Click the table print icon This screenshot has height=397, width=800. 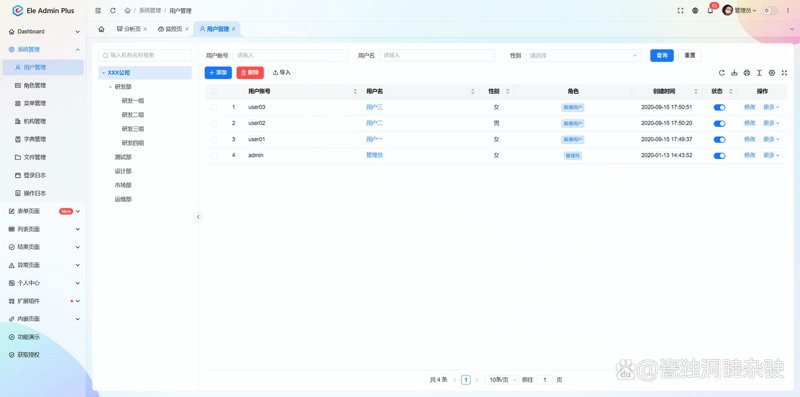pos(747,73)
